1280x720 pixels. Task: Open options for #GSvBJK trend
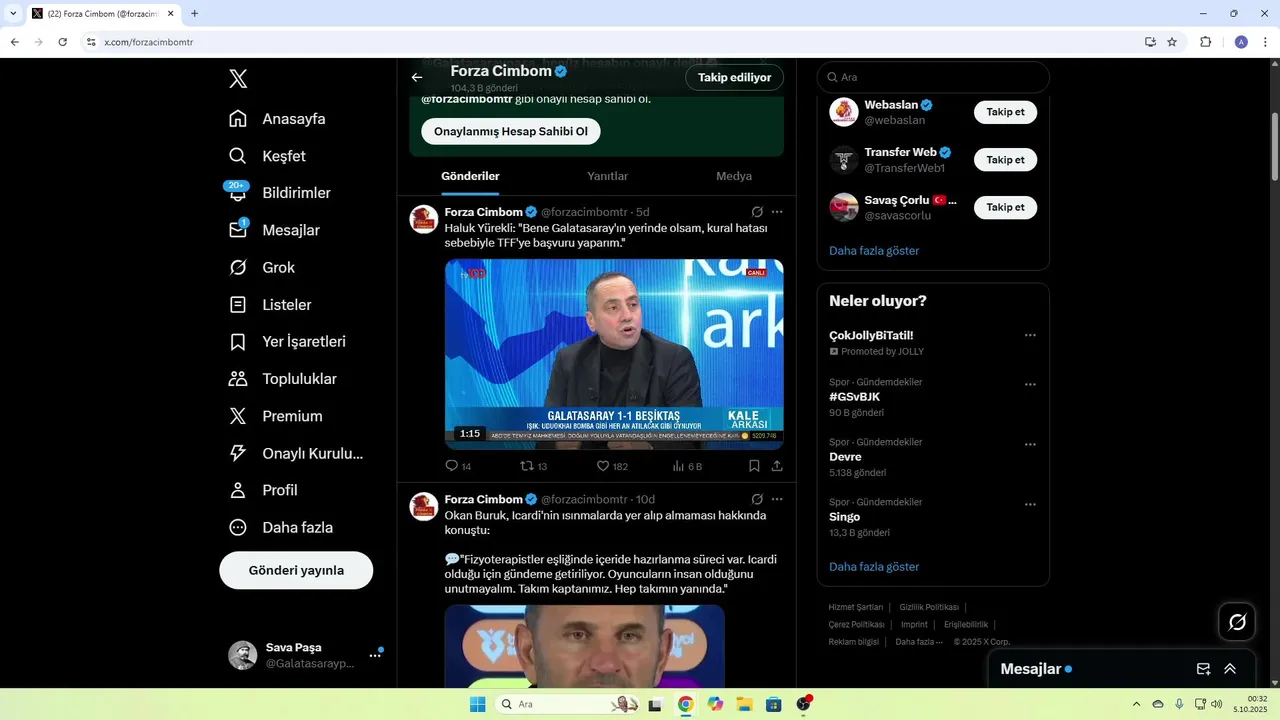pyautogui.click(x=1030, y=384)
